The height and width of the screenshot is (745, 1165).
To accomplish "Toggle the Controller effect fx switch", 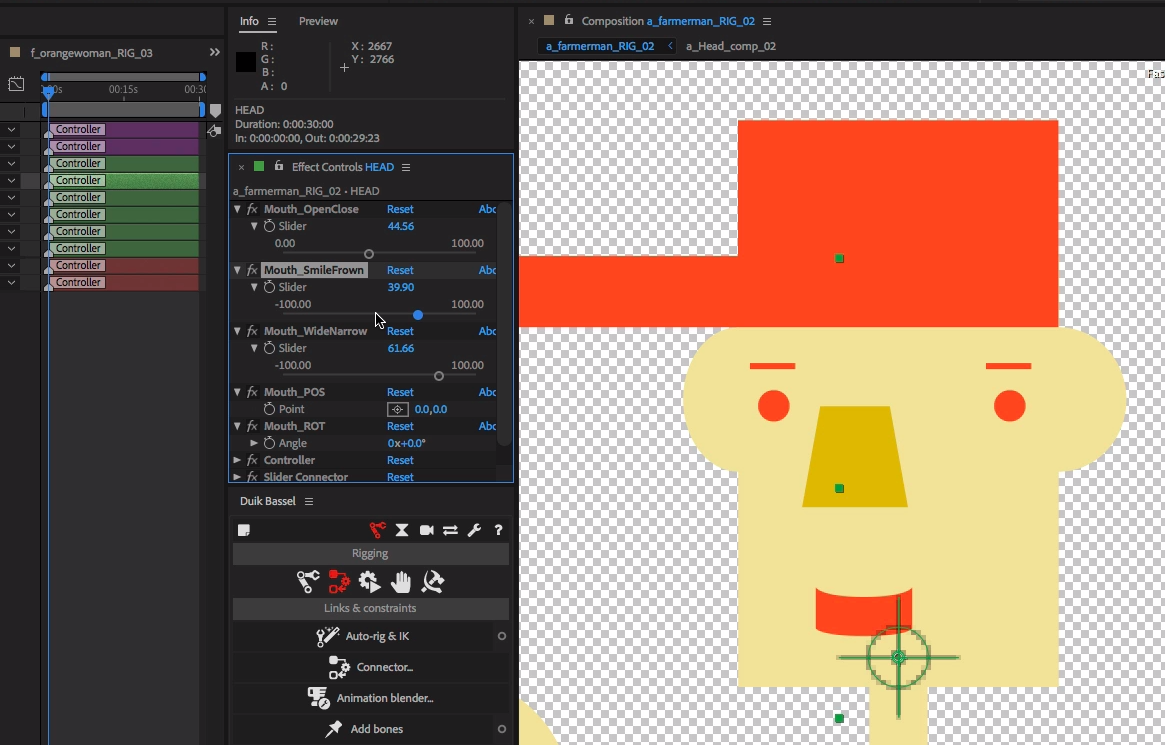I will coord(253,461).
